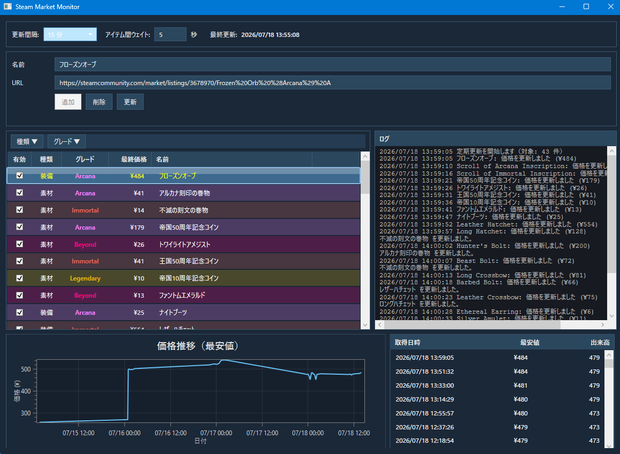Click the history table scroll-up arrow
The height and width of the screenshot is (454, 620).
(609, 355)
